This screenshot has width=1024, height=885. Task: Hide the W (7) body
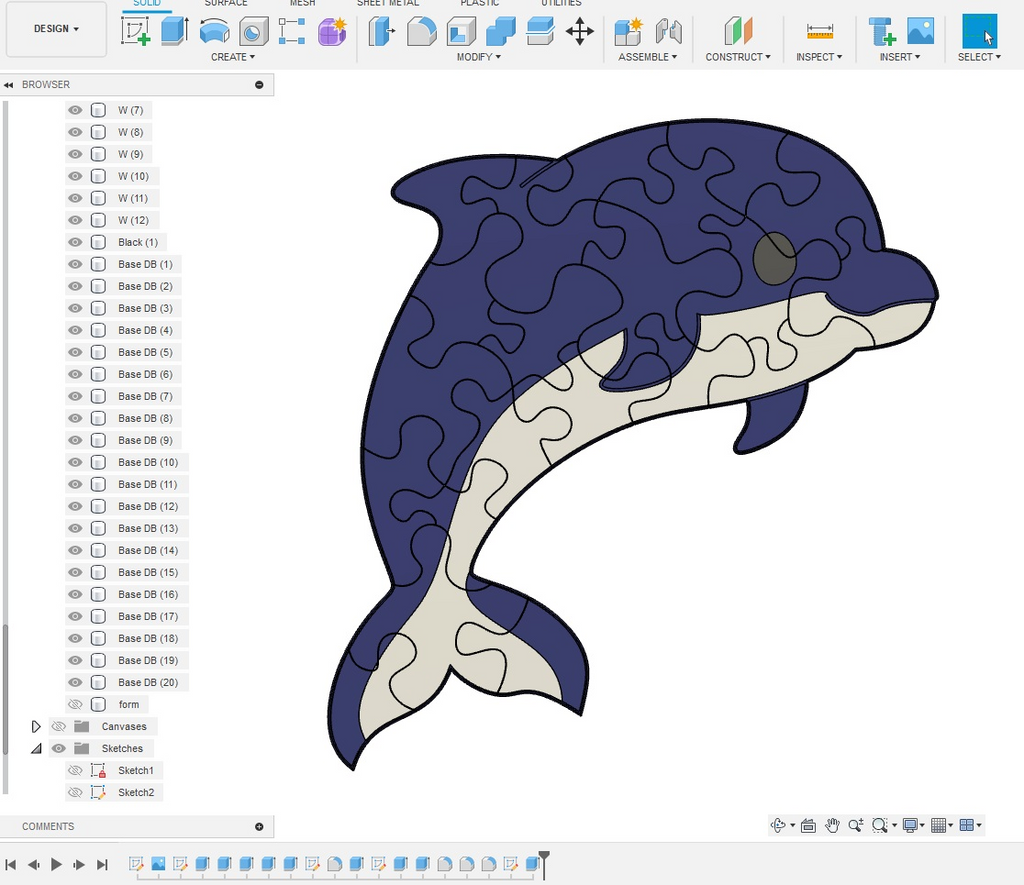pos(75,110)
